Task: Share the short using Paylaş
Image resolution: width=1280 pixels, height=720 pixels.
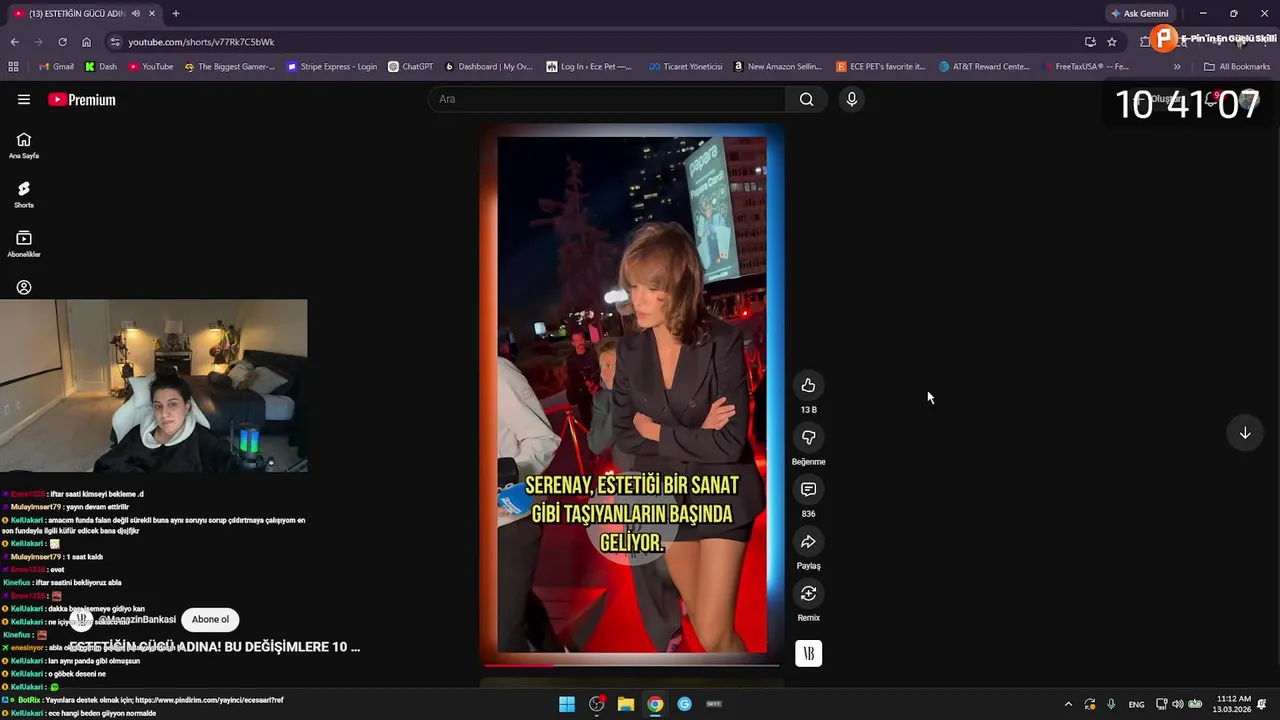Action: 808,542
